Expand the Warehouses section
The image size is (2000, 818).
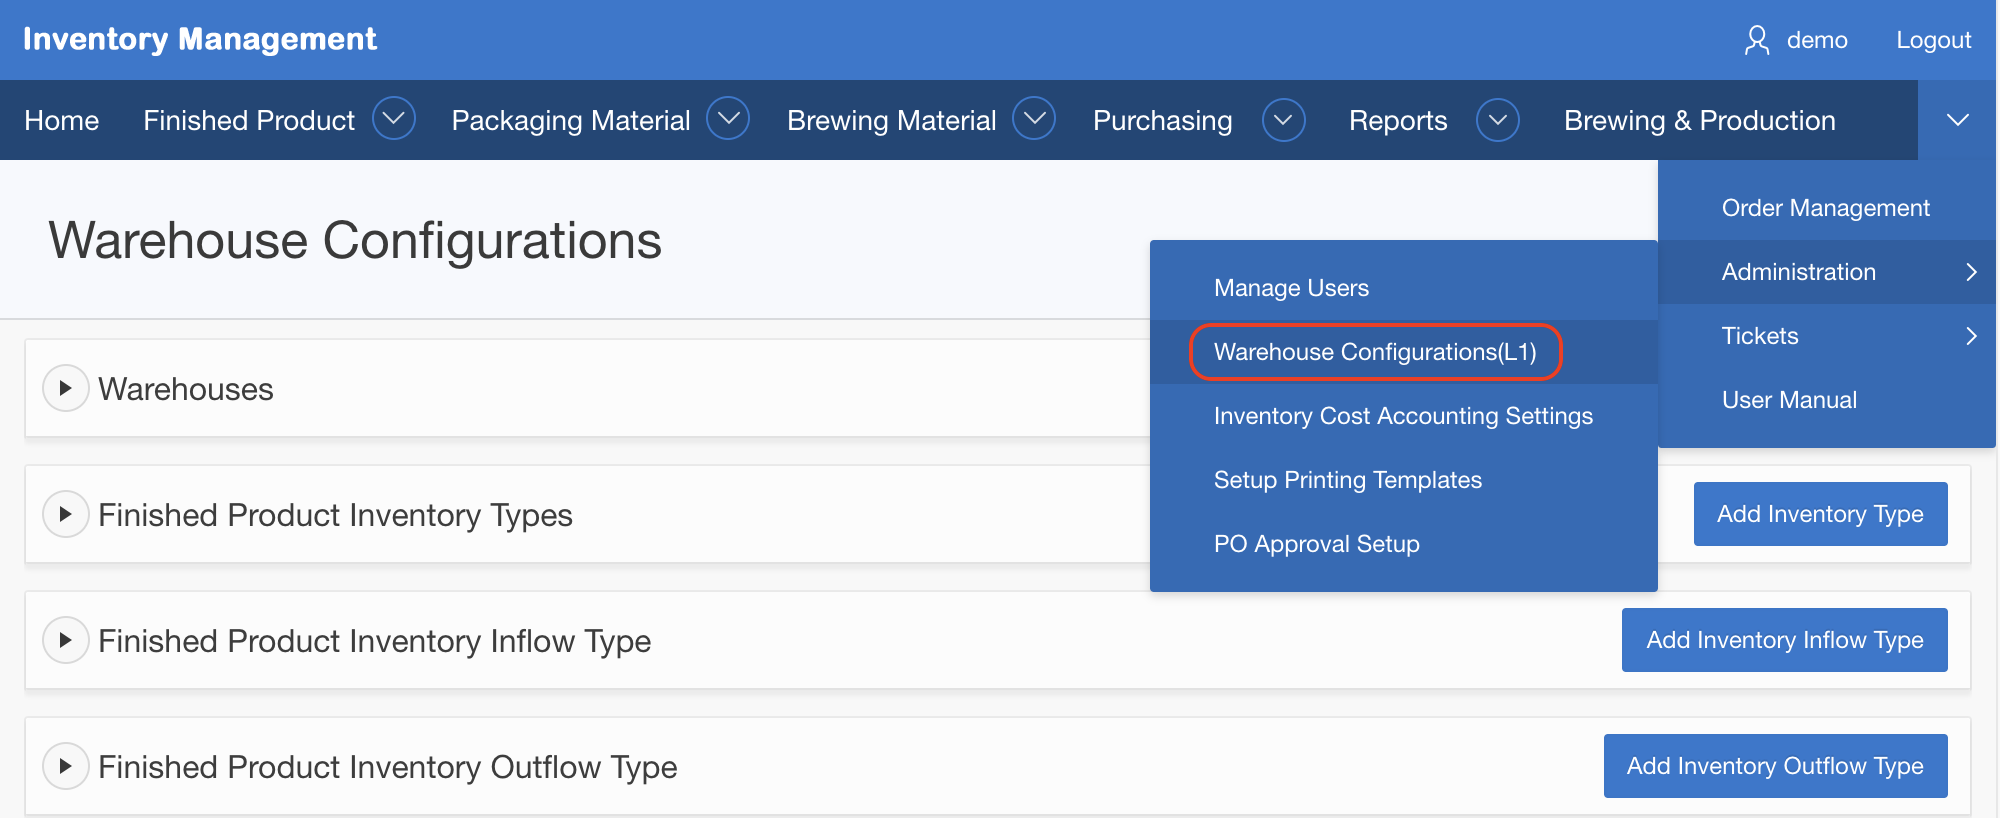tap(66, 388)
